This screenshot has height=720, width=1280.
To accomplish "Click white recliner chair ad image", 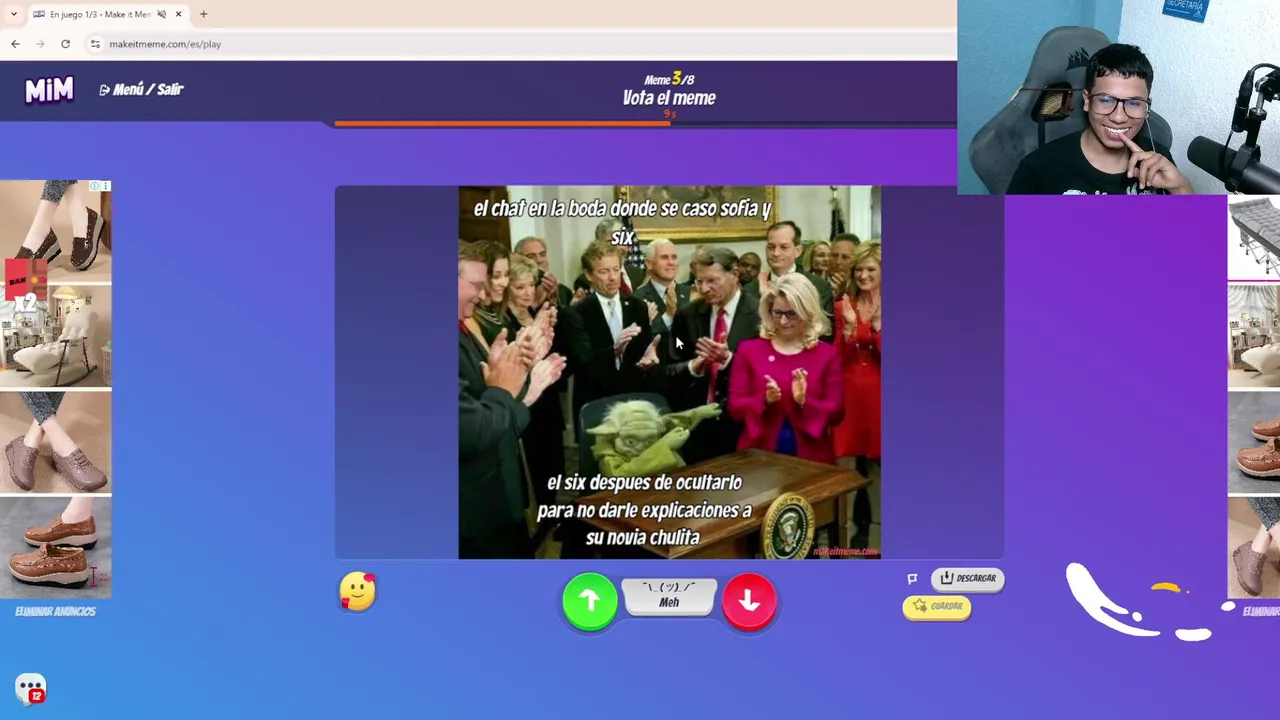I will (56, 336).
